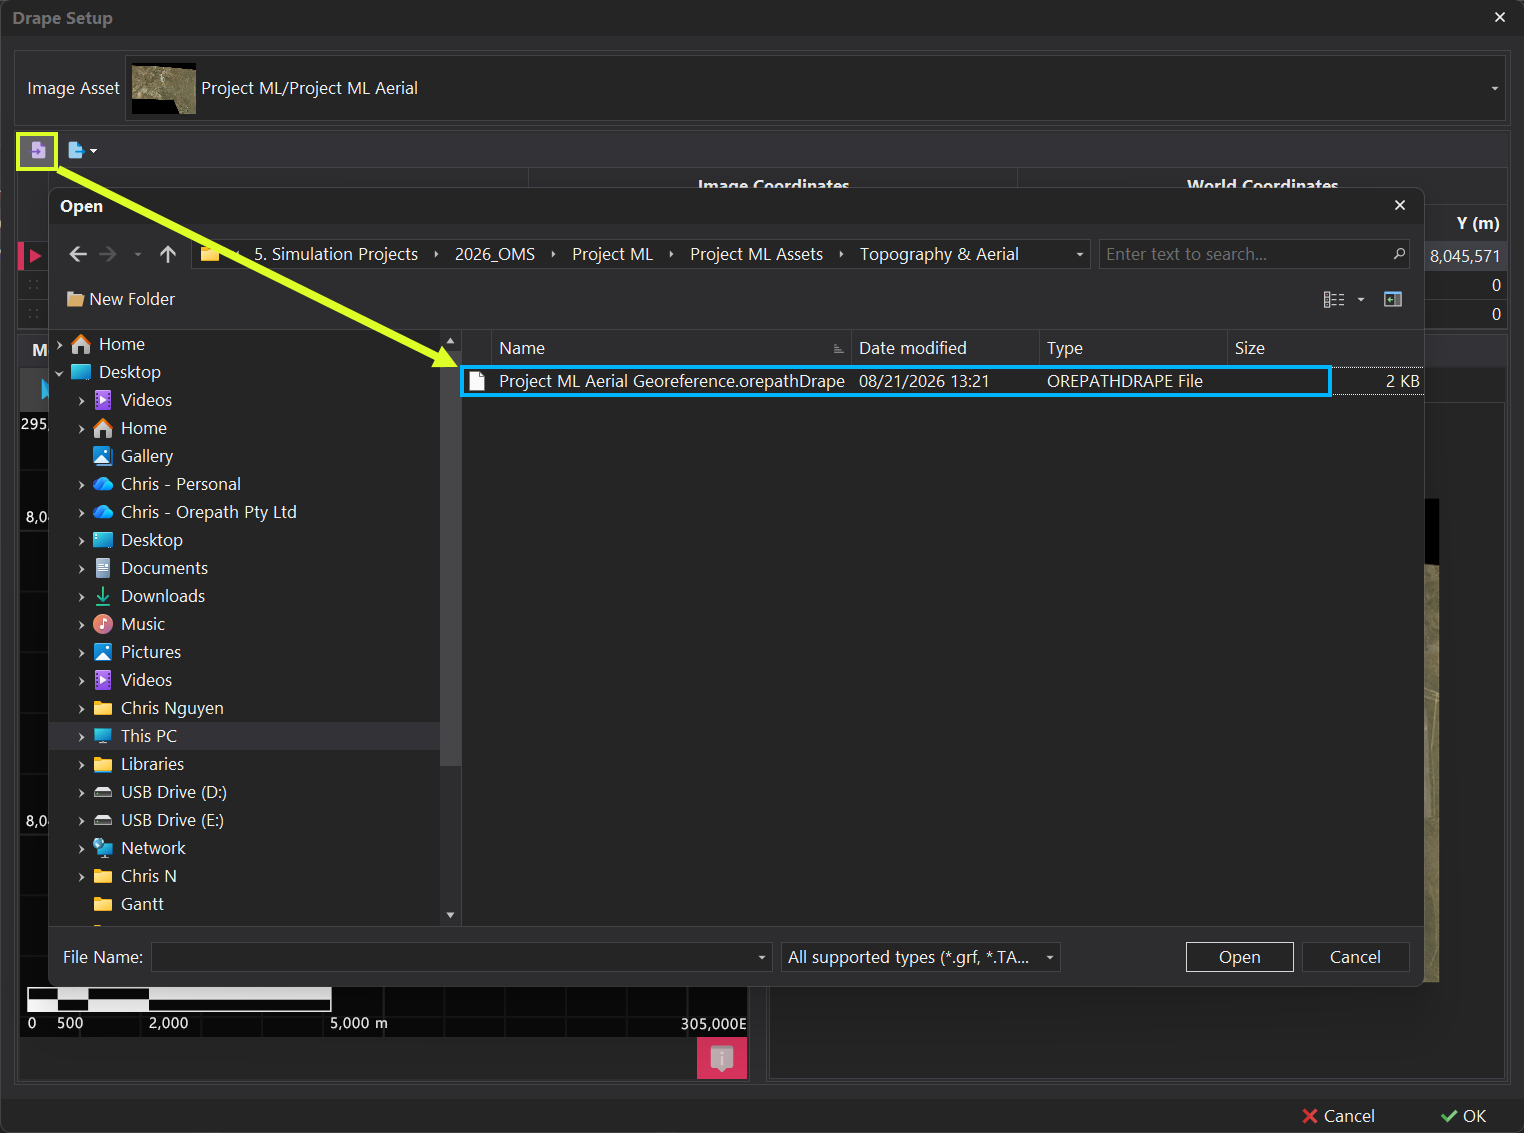Viewport: 1524px width, 1133px height.
Task: Click the import drape file icon
Action: 38,151
